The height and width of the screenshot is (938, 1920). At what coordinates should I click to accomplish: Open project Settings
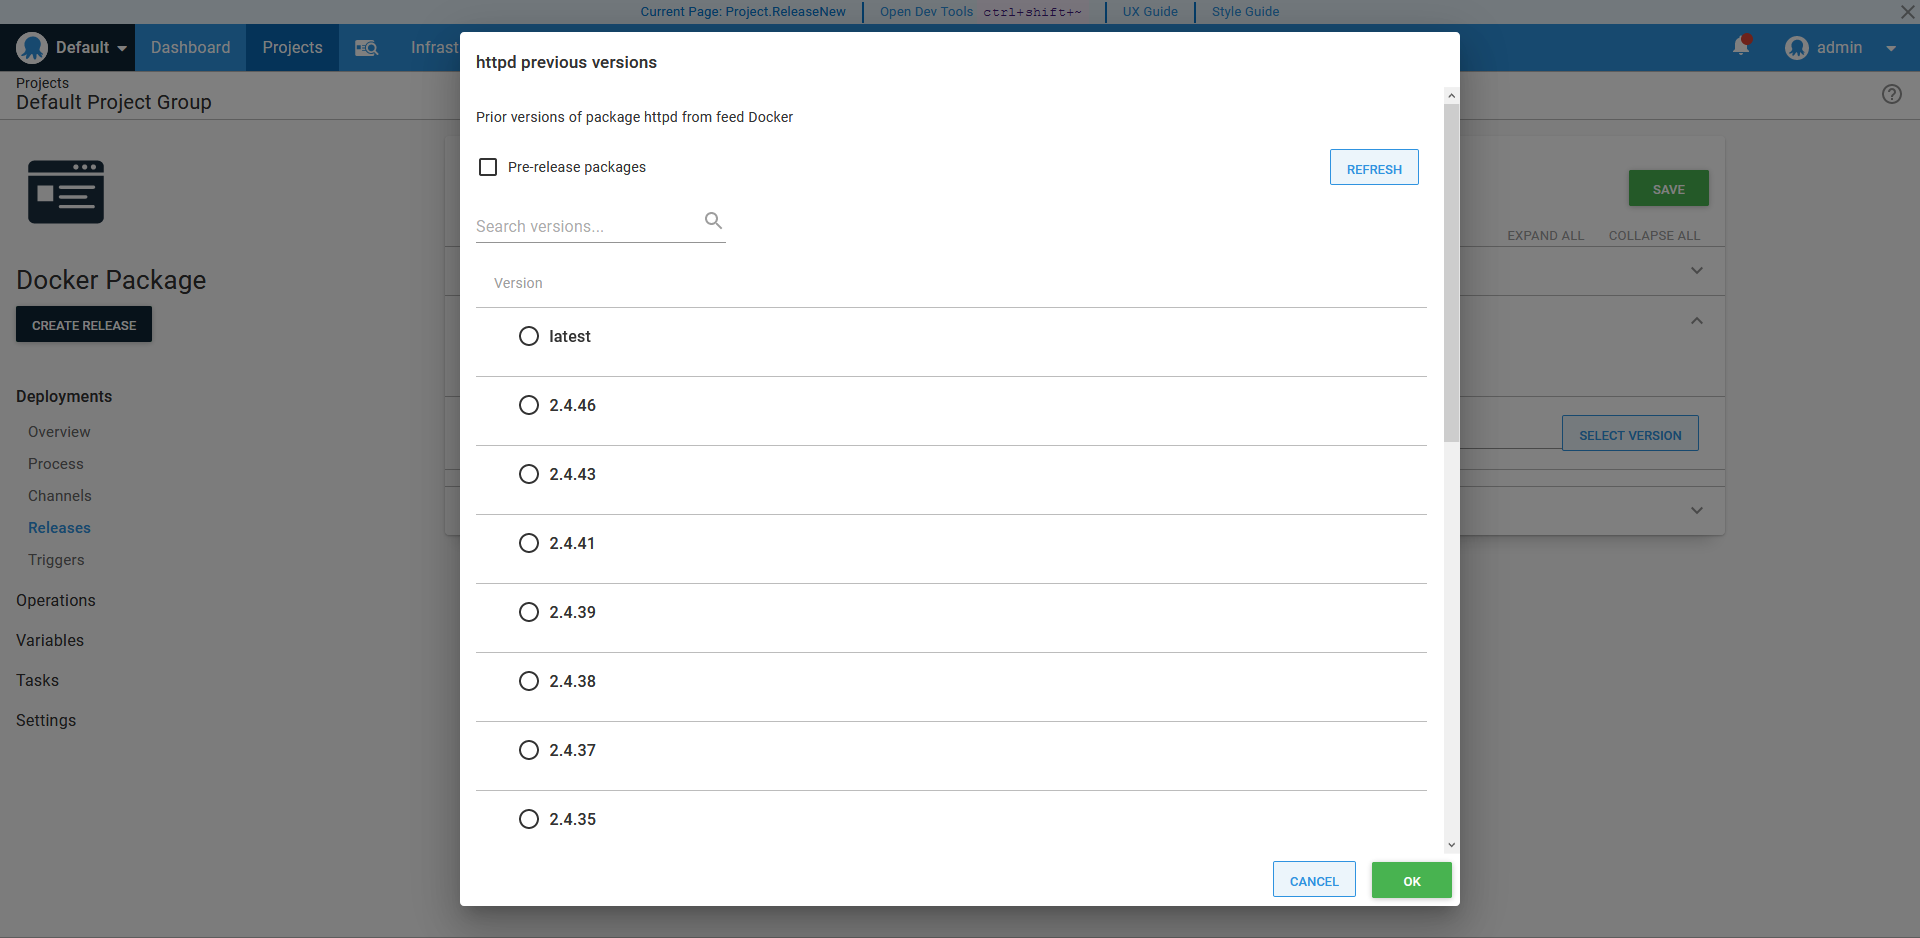46,720
